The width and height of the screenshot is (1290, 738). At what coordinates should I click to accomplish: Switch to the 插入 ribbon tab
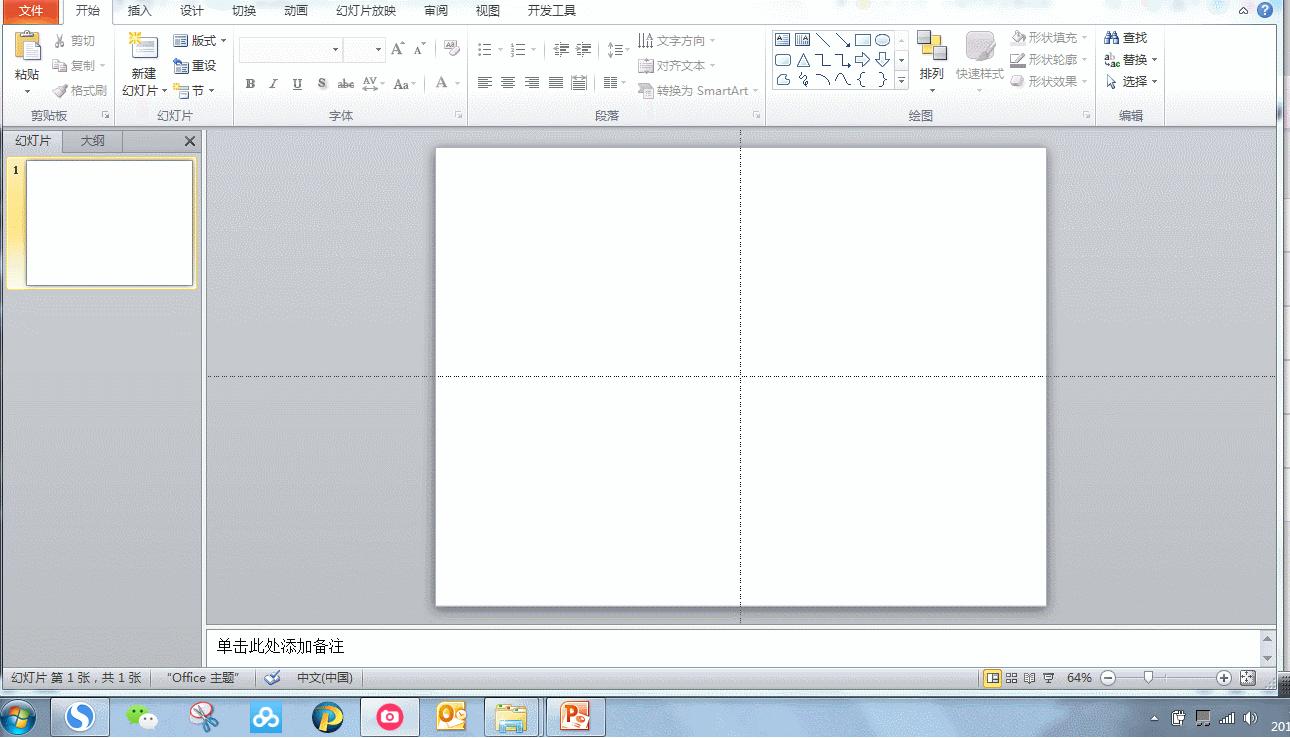138,11
